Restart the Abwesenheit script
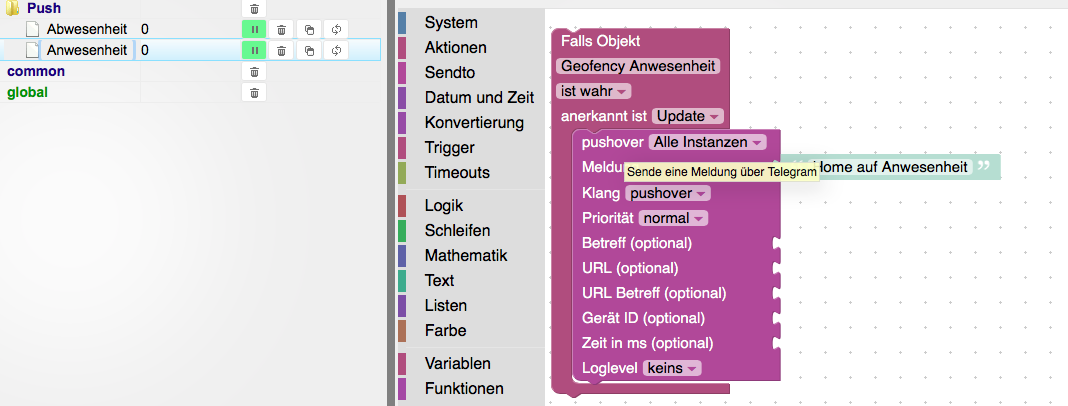This screenshot has width=1068, height=406. coord(336,30)
